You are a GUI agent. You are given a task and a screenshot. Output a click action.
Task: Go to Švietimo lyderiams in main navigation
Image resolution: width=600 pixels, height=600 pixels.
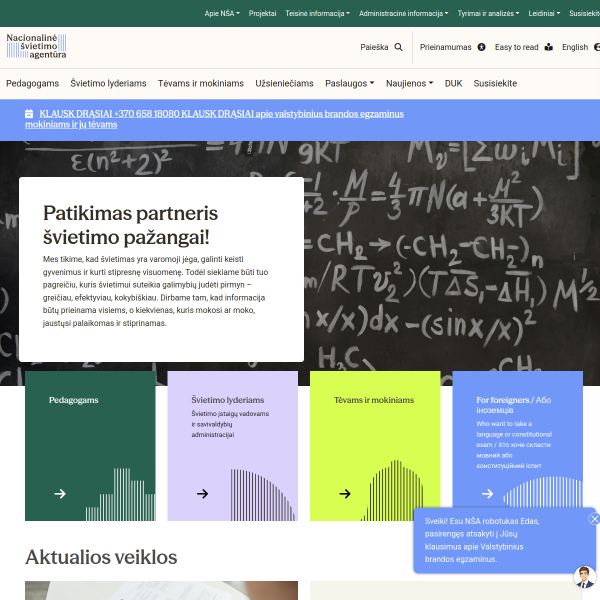108,83
